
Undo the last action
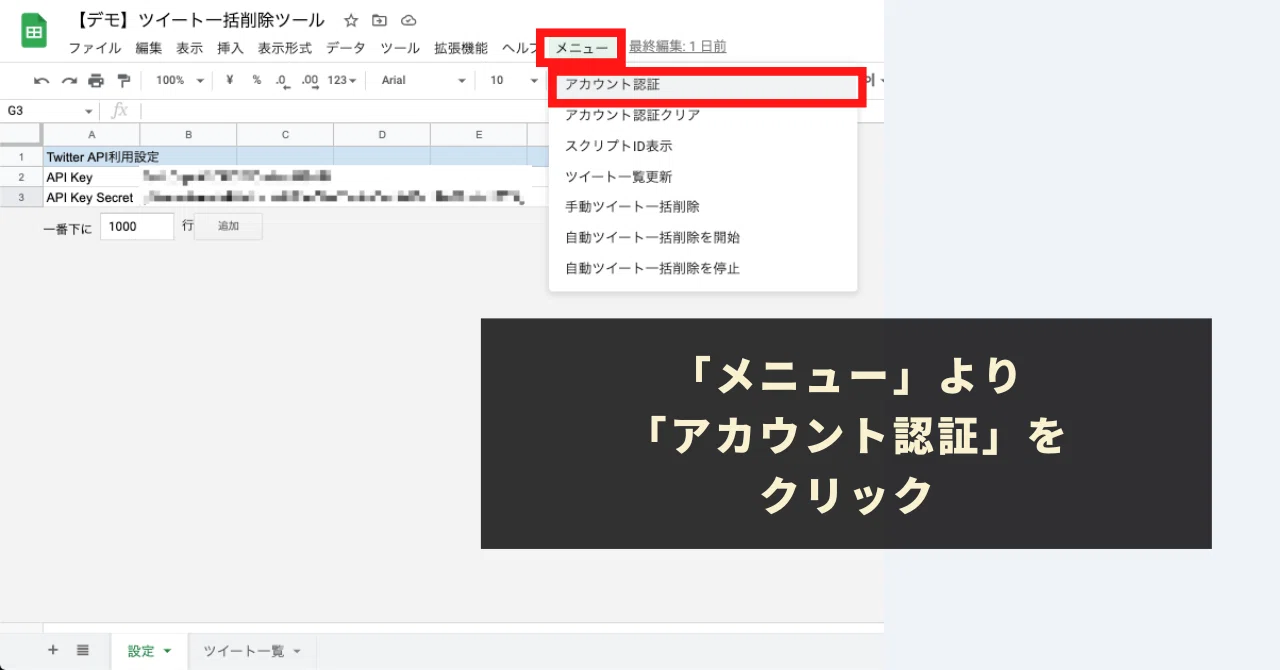(x=42, y=80)
